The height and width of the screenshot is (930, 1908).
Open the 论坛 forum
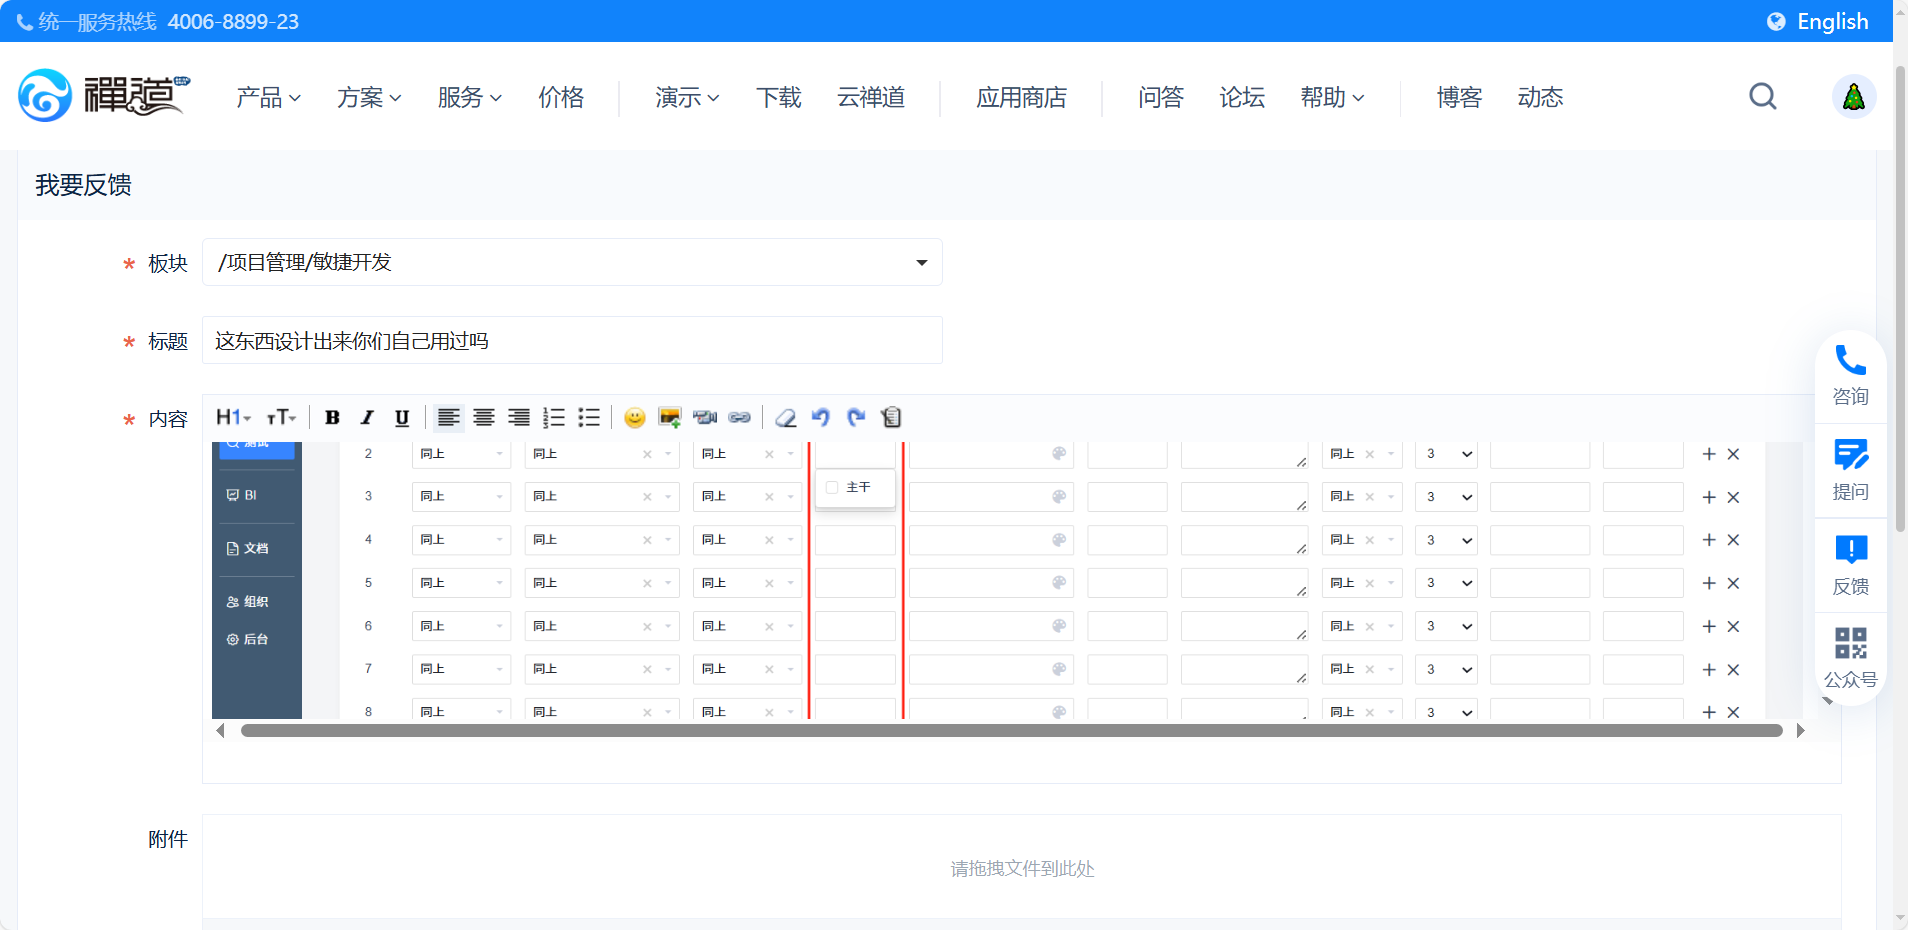click(1242, 97)
